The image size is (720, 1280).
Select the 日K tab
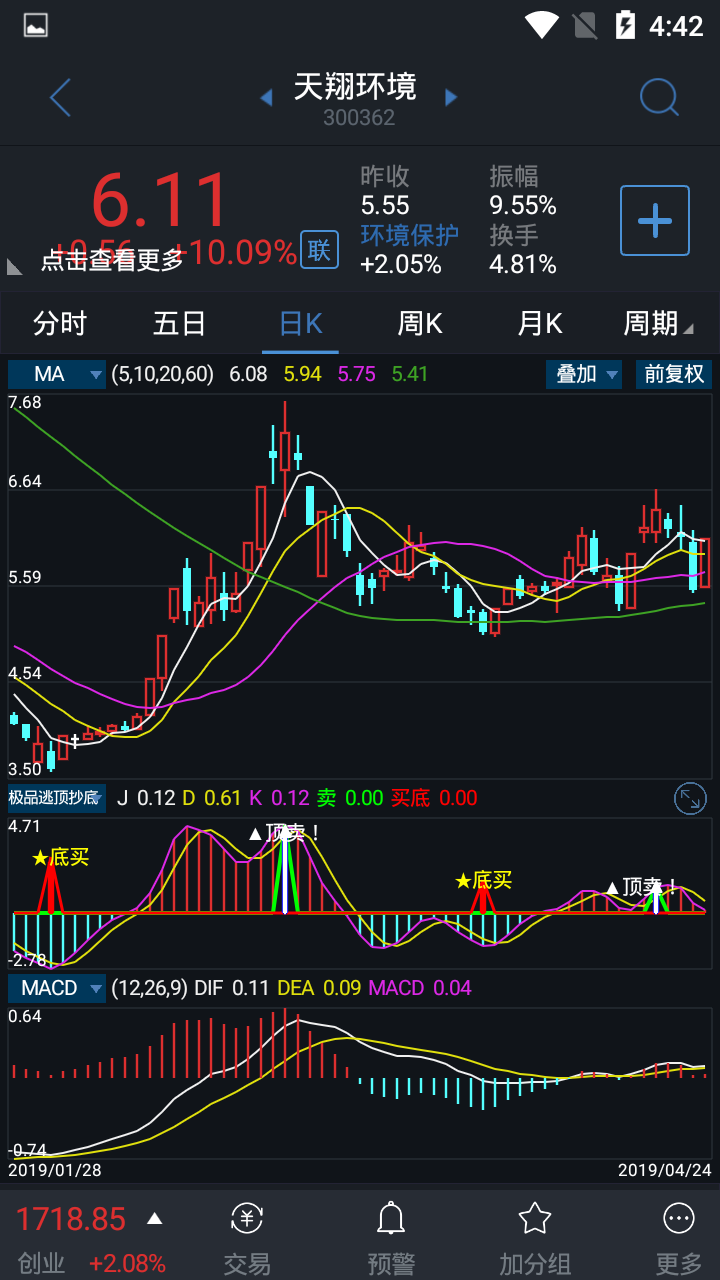click(x=300, y=323)
